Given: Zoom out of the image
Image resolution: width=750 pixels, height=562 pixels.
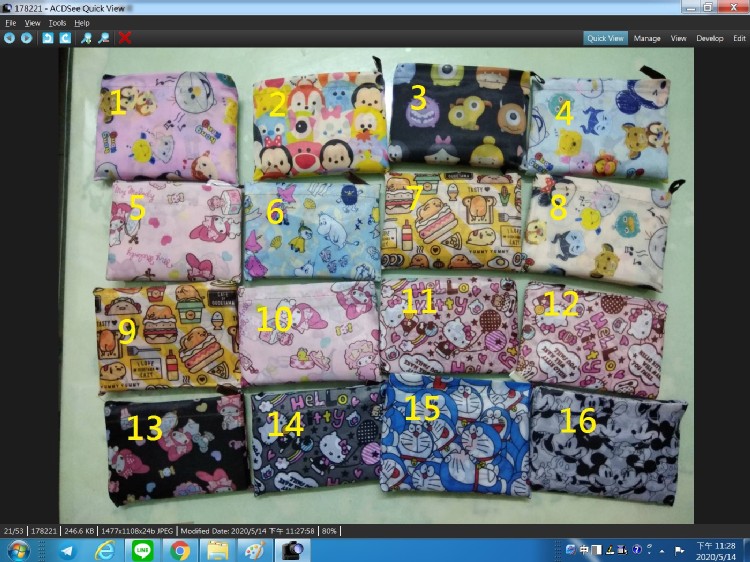Looking at the screenshot, I should tap(104, 38).
